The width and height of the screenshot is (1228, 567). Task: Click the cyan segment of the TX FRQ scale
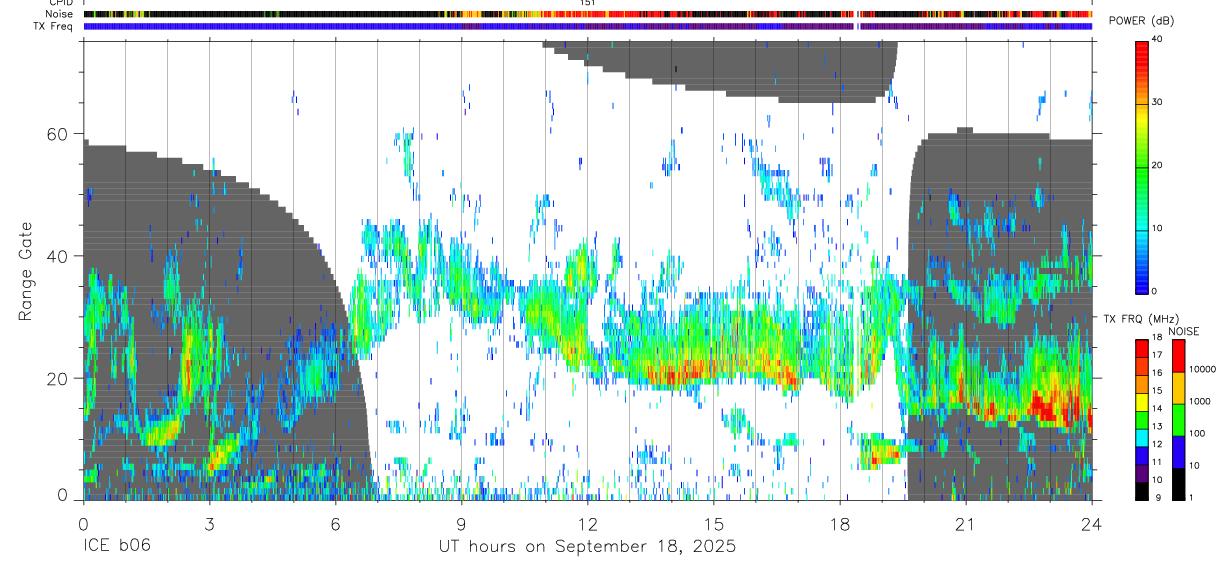pos(1141,437)
